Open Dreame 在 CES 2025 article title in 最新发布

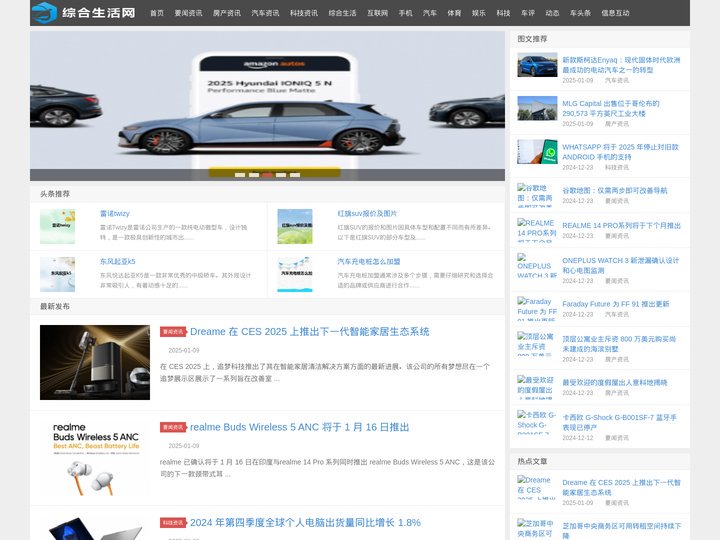tap(309, 332)
